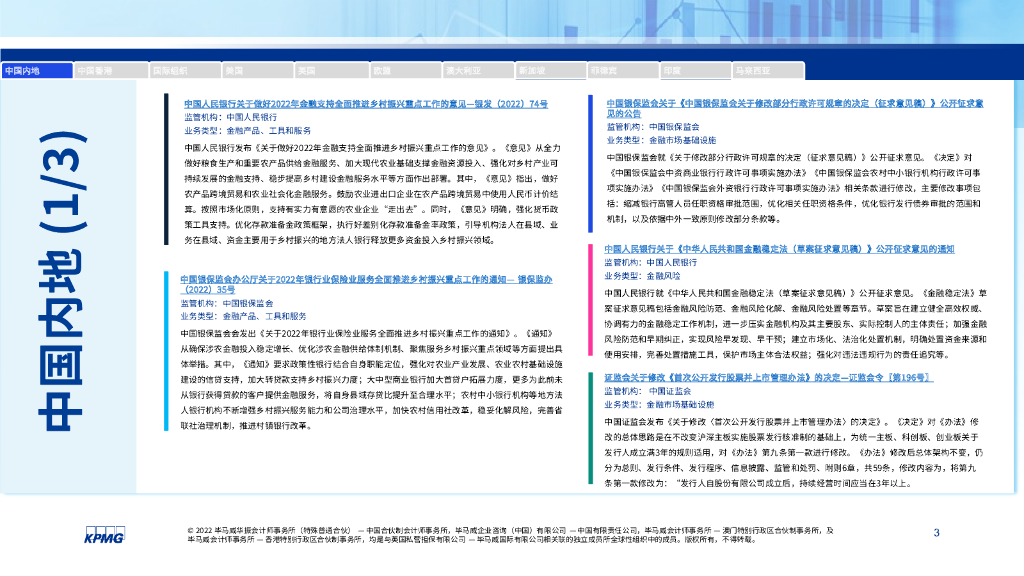Image resolution: width=1024 pixels, height=576 pixels.
Task: Open the 菲律宾 tab
Action: pyautogui.click(x=623, y=71)
